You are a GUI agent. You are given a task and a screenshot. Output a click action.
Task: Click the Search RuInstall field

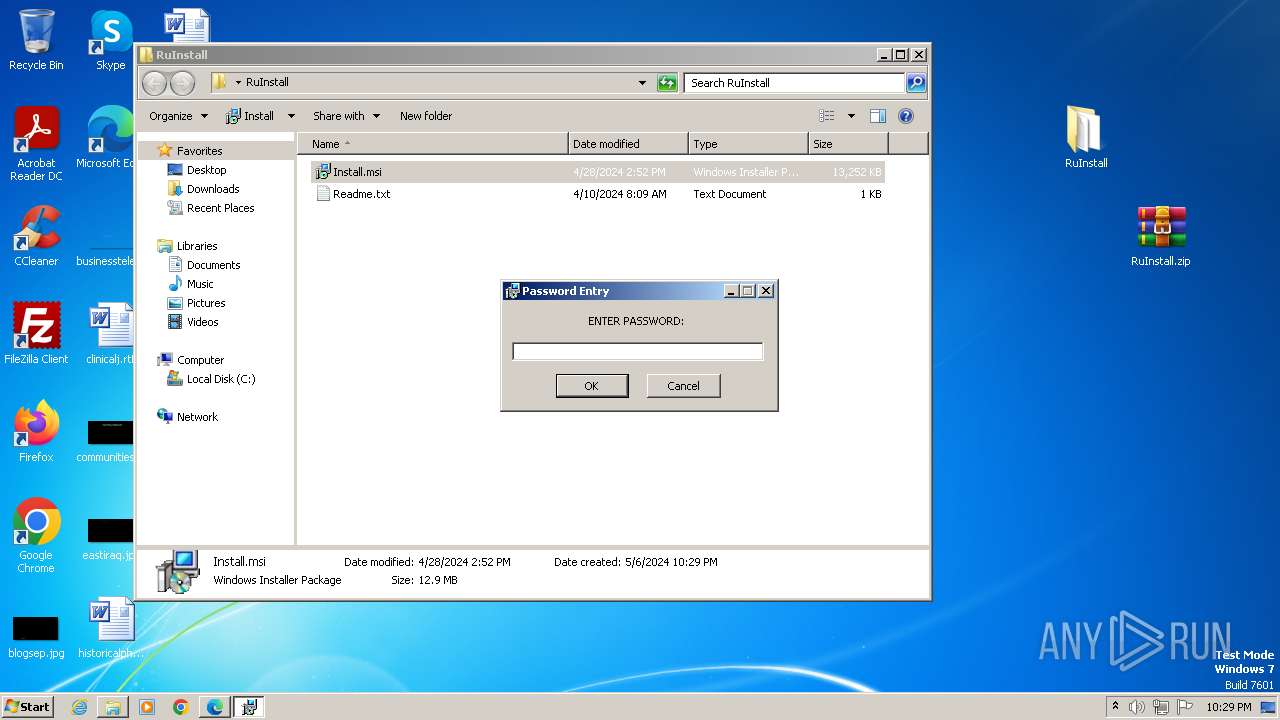(795, 83)
